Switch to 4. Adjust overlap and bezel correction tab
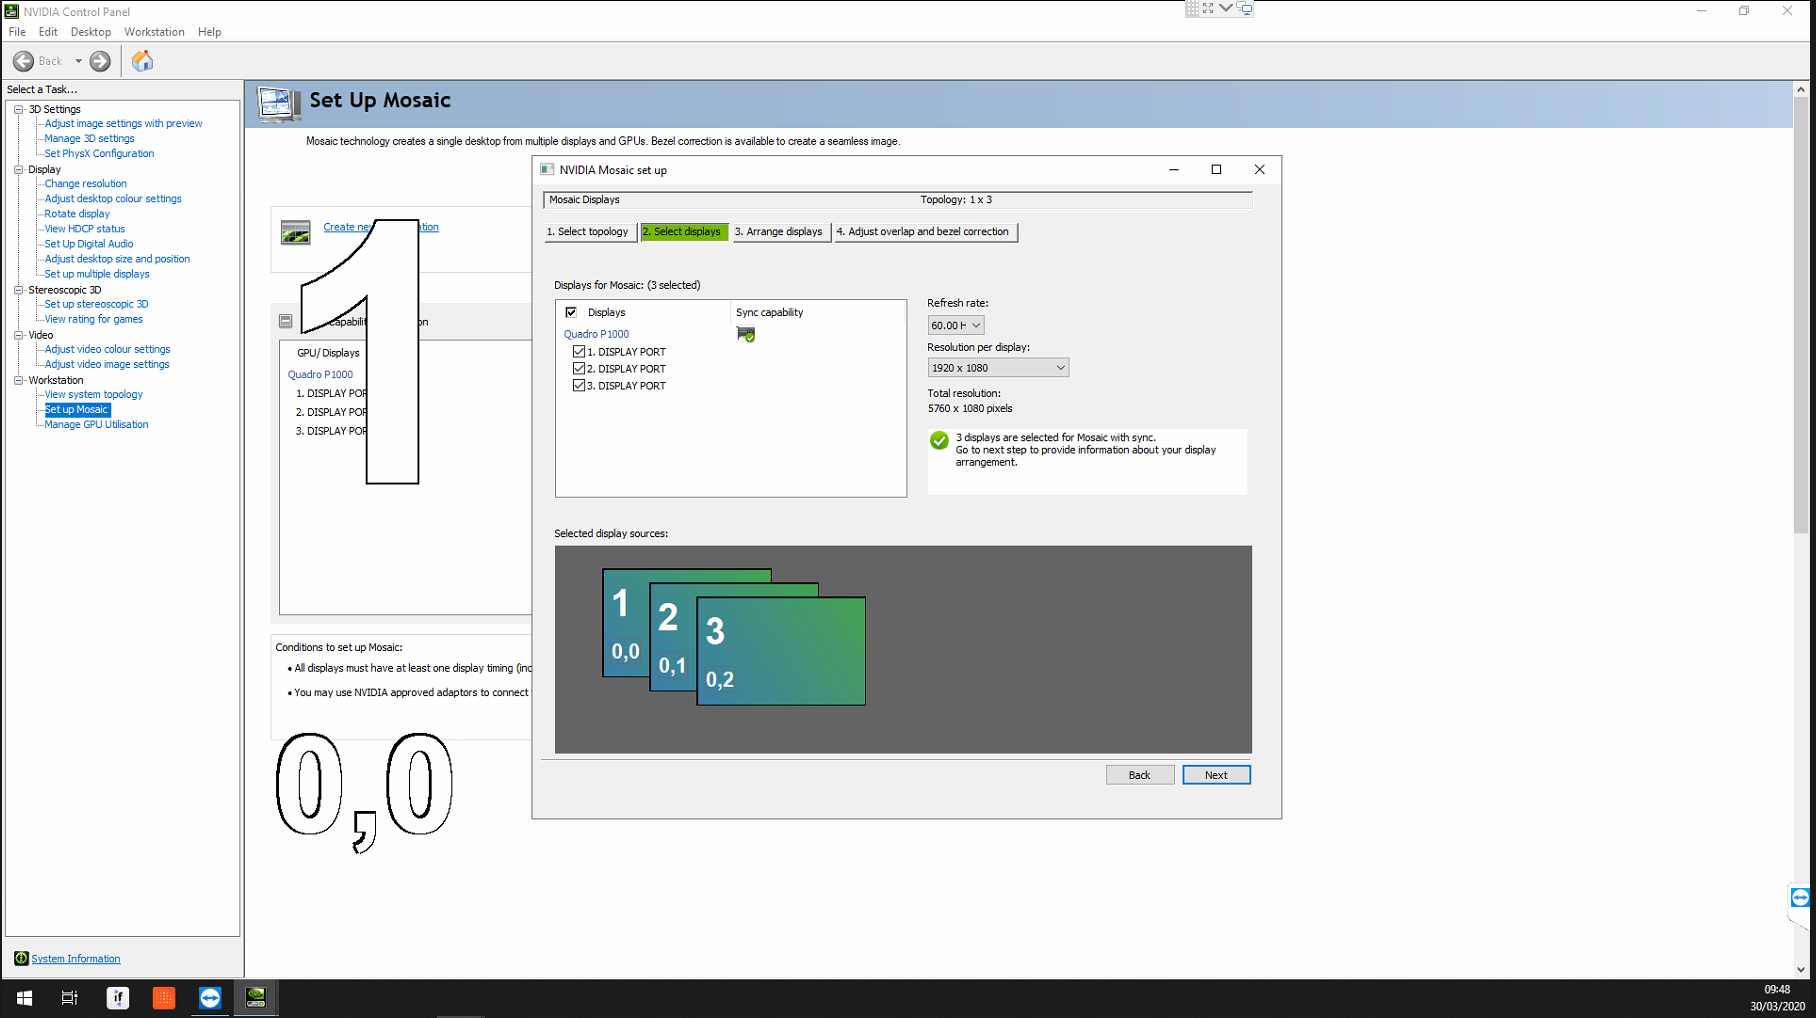The width and height of the screenshot is (1816, 1018). pyautogui.click(x=925, y=231)
